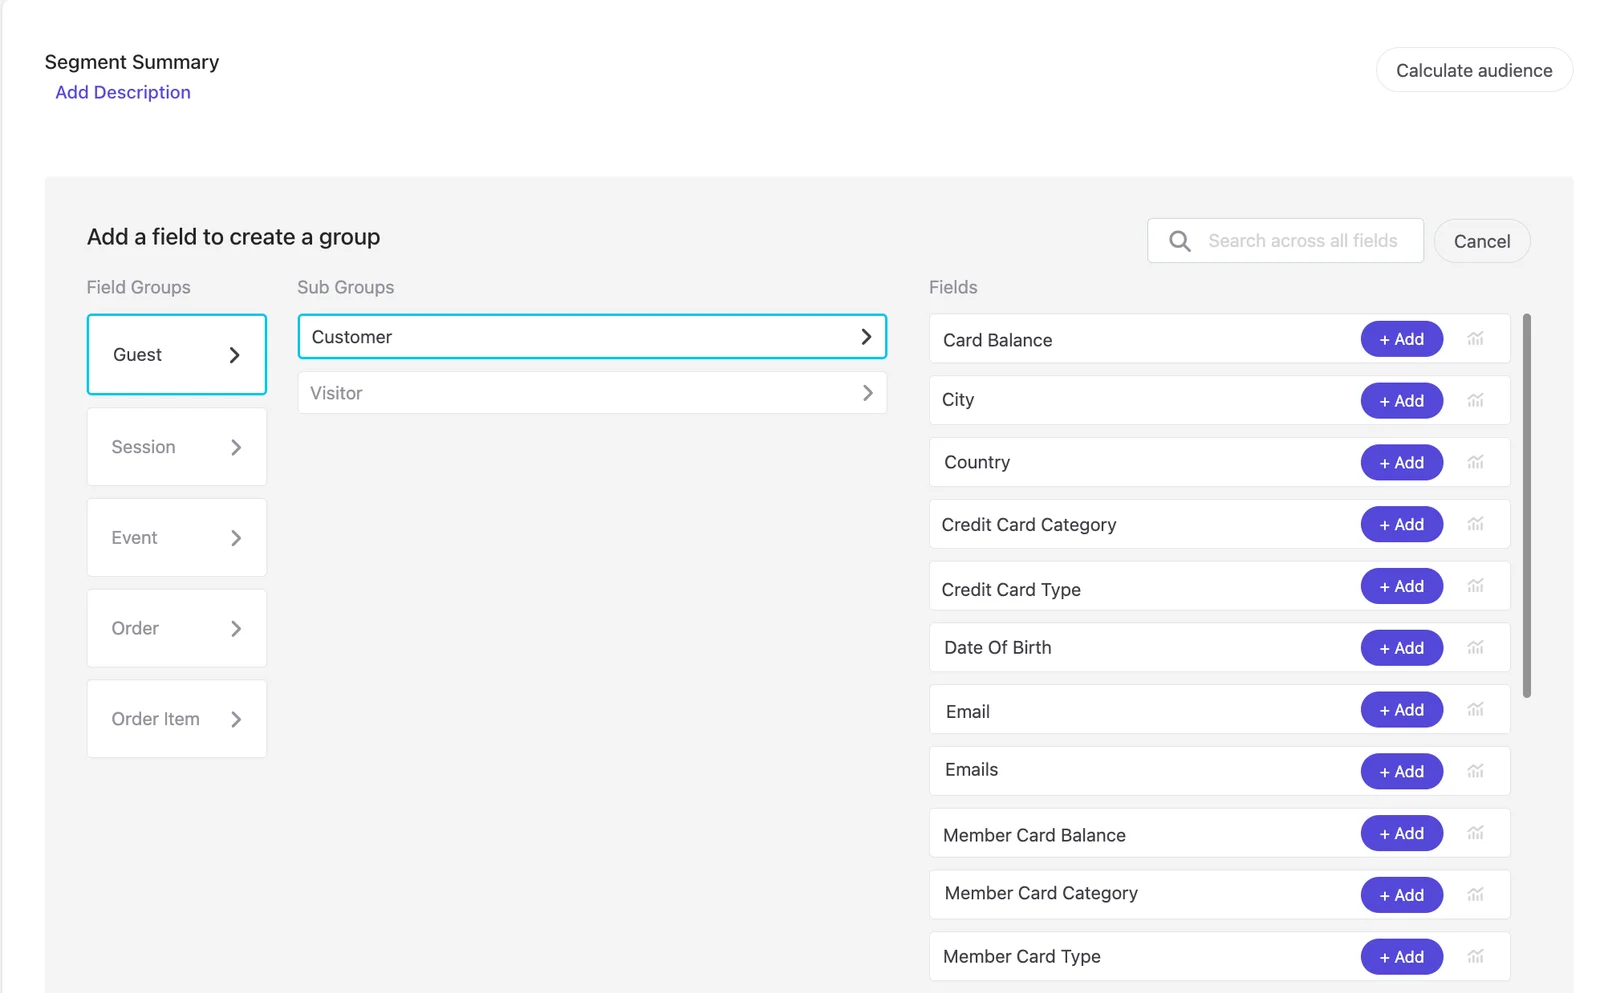Add the Emails field
Image resolution: width=1600 pixels, height=993 pixels.
[1401, 771]
